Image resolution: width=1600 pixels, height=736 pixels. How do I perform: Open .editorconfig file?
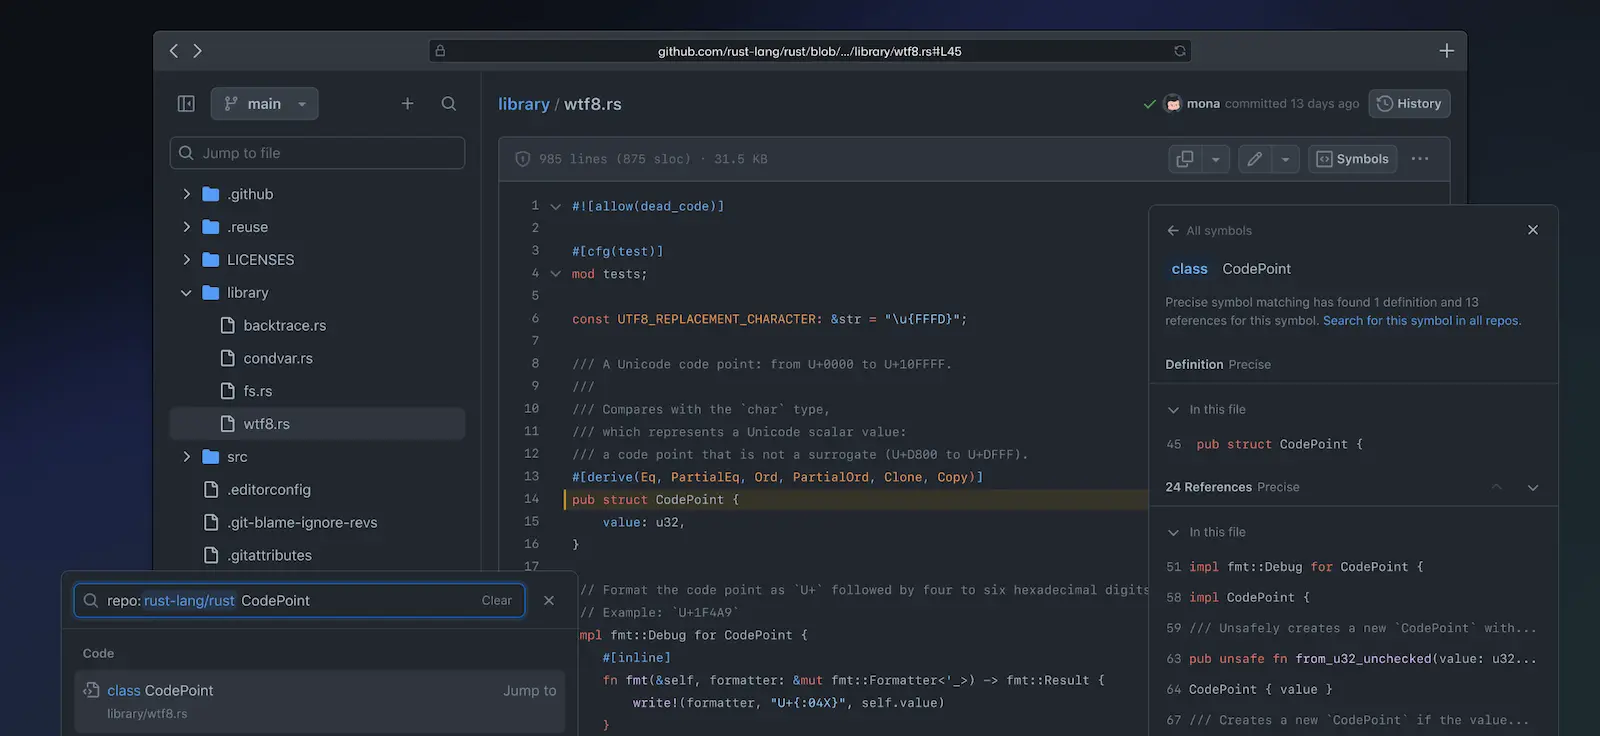(x=269, y=490)
